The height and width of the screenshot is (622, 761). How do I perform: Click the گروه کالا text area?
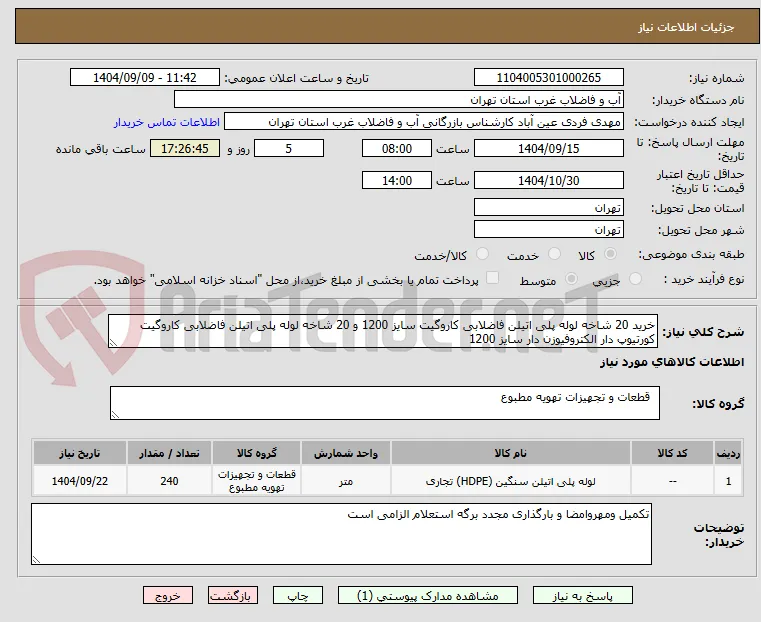tap(384, 403)
